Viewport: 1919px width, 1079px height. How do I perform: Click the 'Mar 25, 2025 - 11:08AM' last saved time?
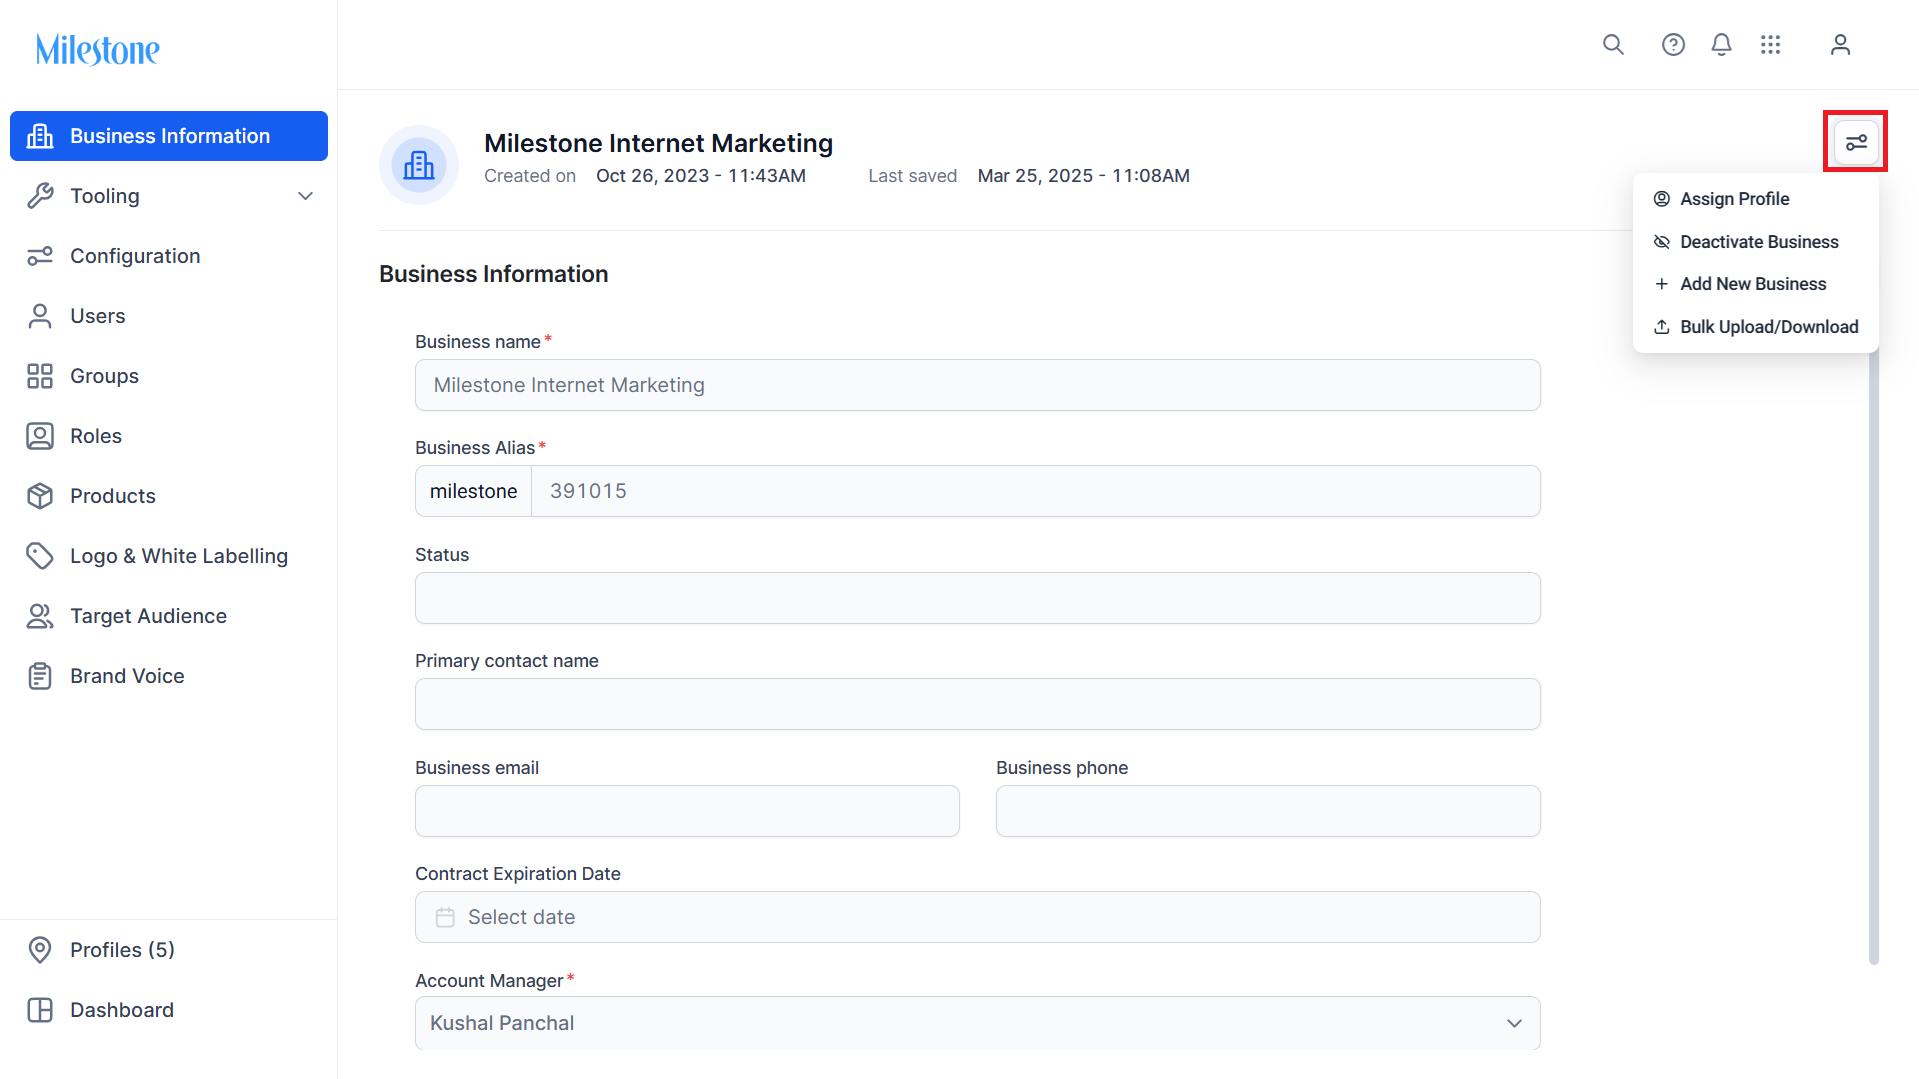point(1084,176)
